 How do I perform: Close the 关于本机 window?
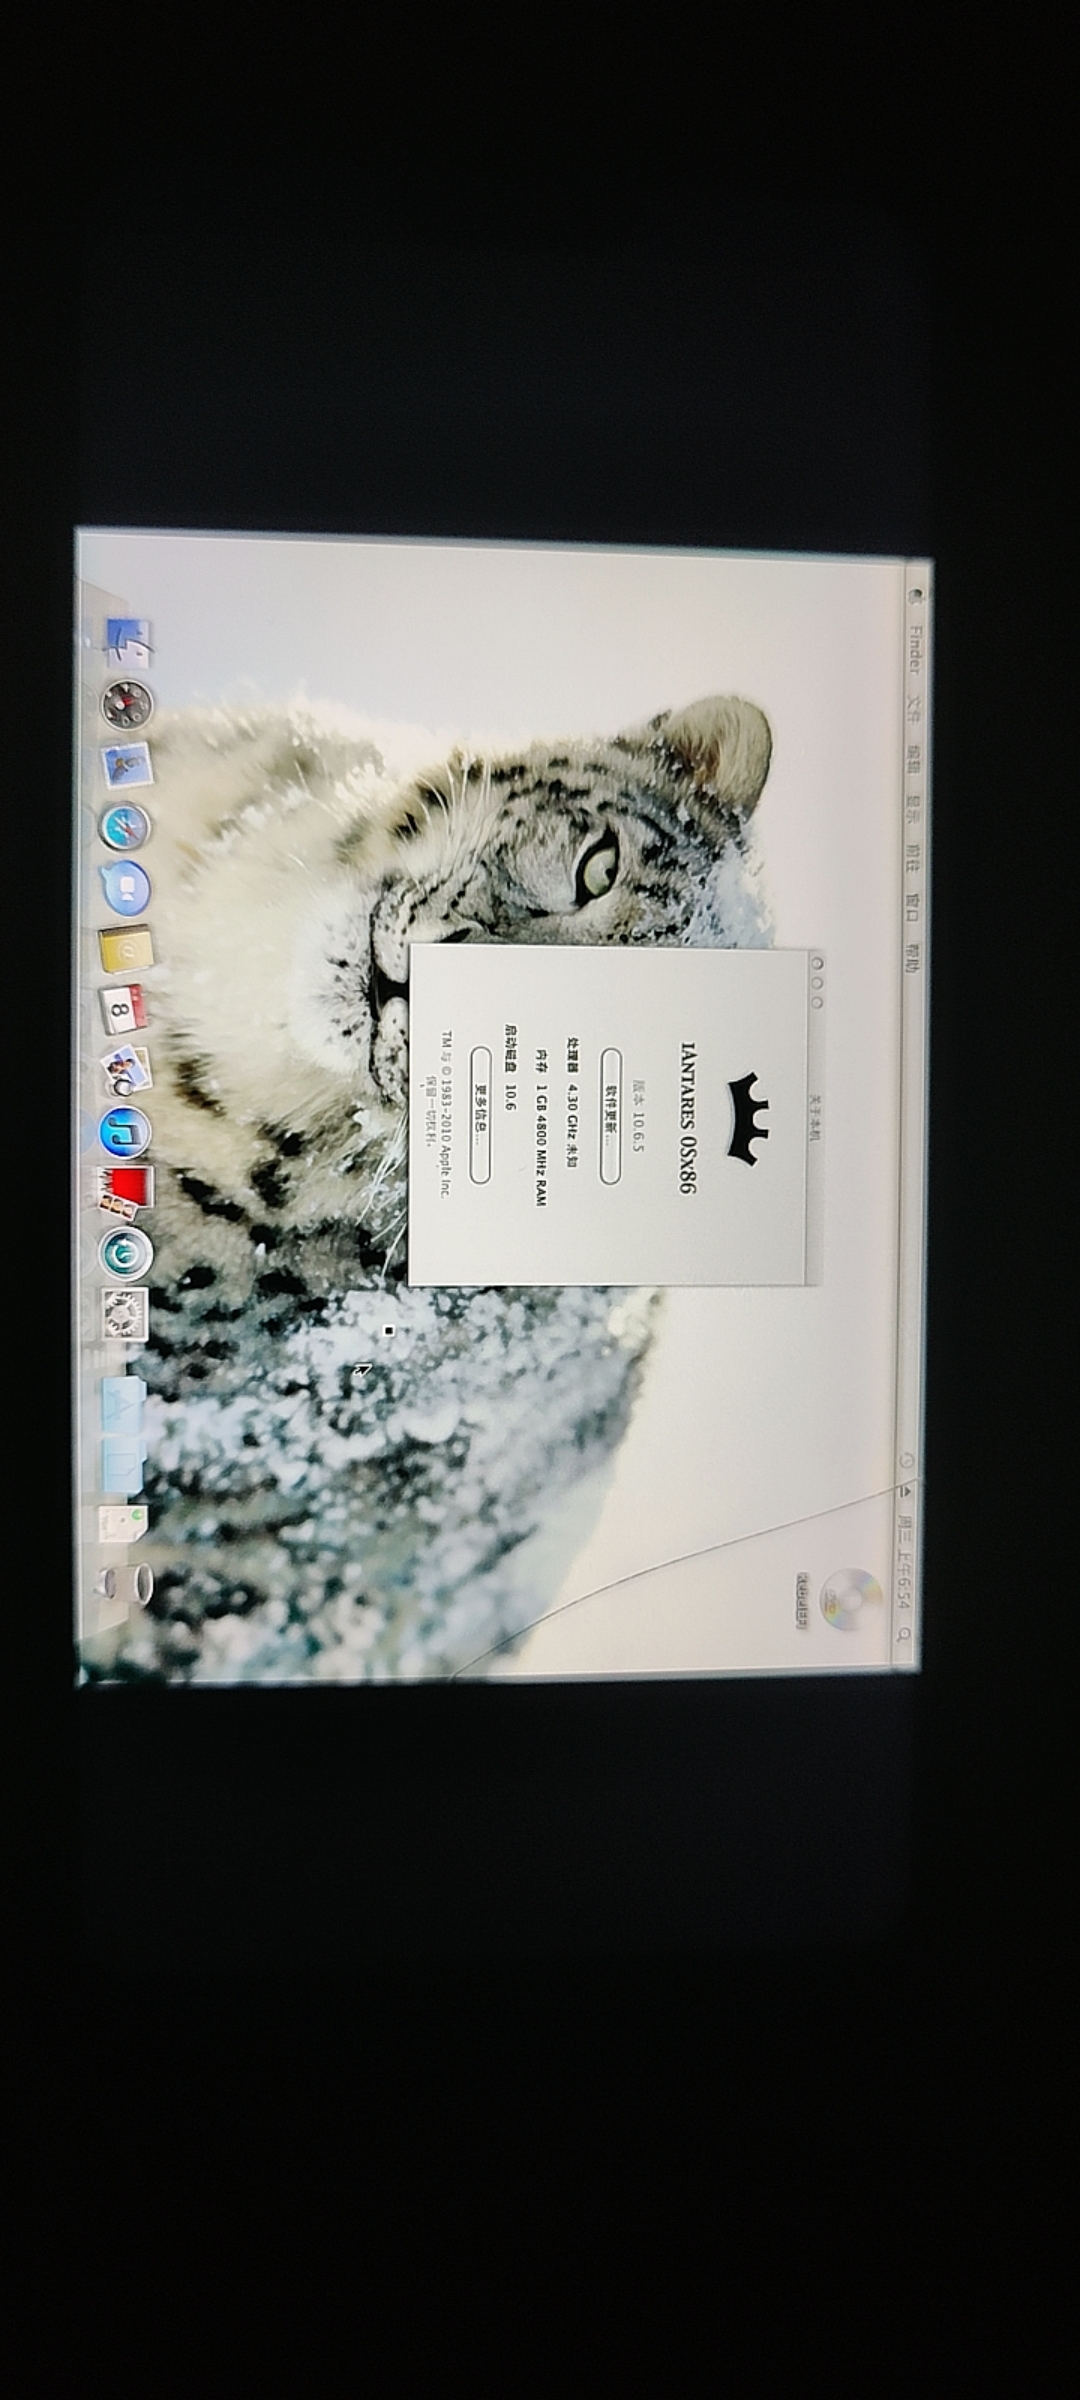817,964
